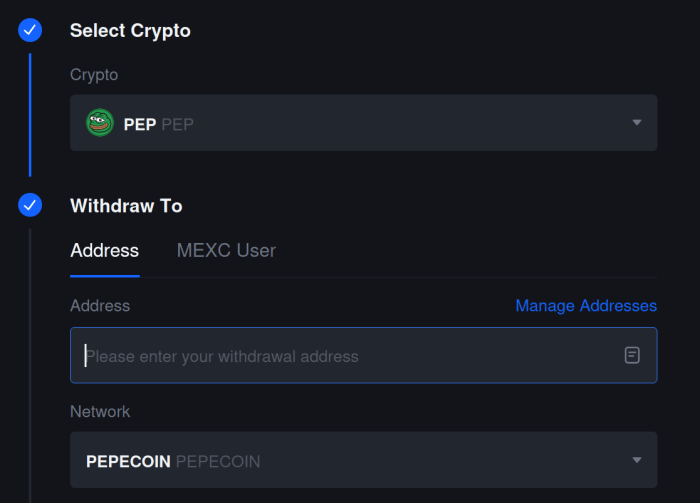Click the vertical blue step progress line
The height and width of the screenshot is (503, 700).
[30, 115]
